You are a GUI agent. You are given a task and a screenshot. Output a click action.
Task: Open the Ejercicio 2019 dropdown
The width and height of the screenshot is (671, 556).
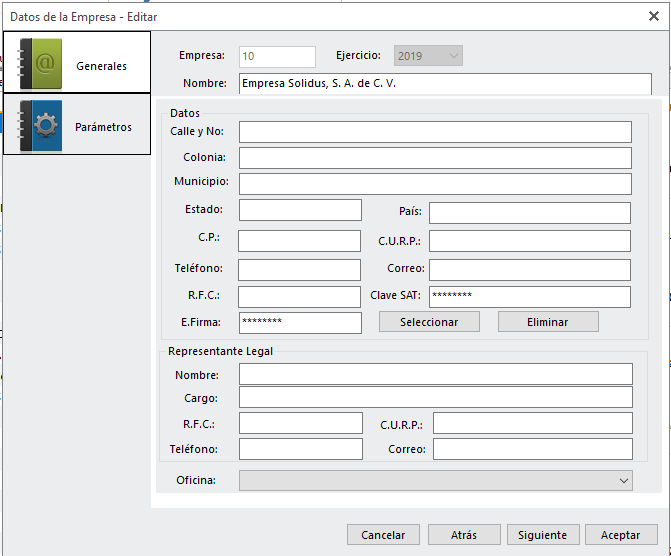pos(428,57)
